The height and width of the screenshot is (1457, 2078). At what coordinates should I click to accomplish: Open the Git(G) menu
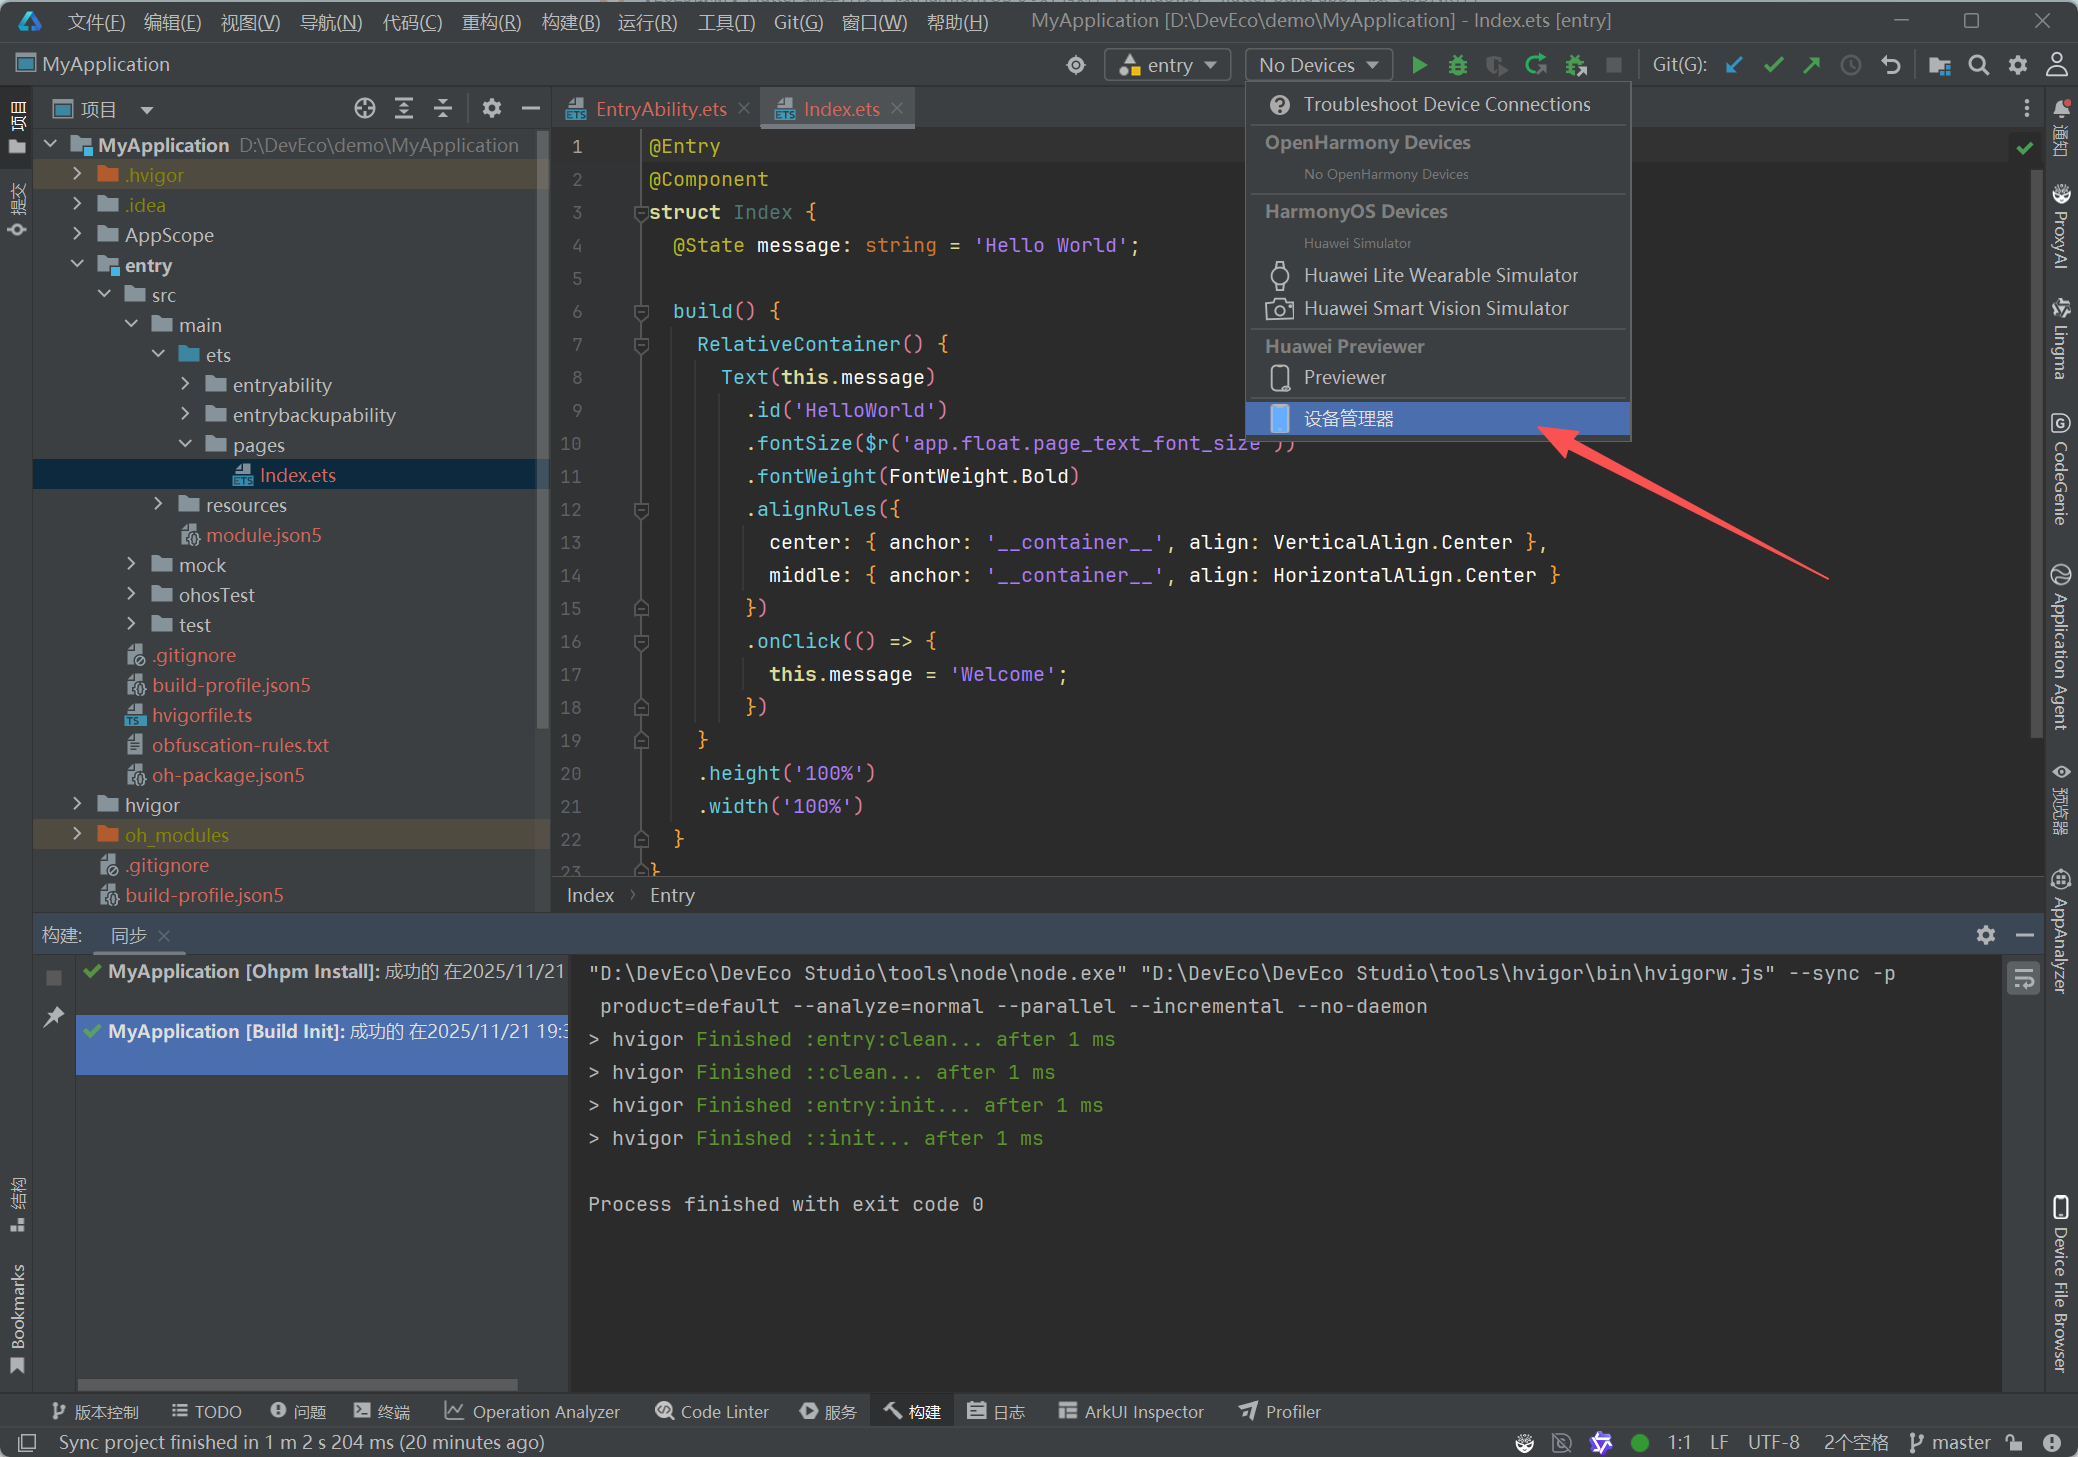click(x=797, y=22)
